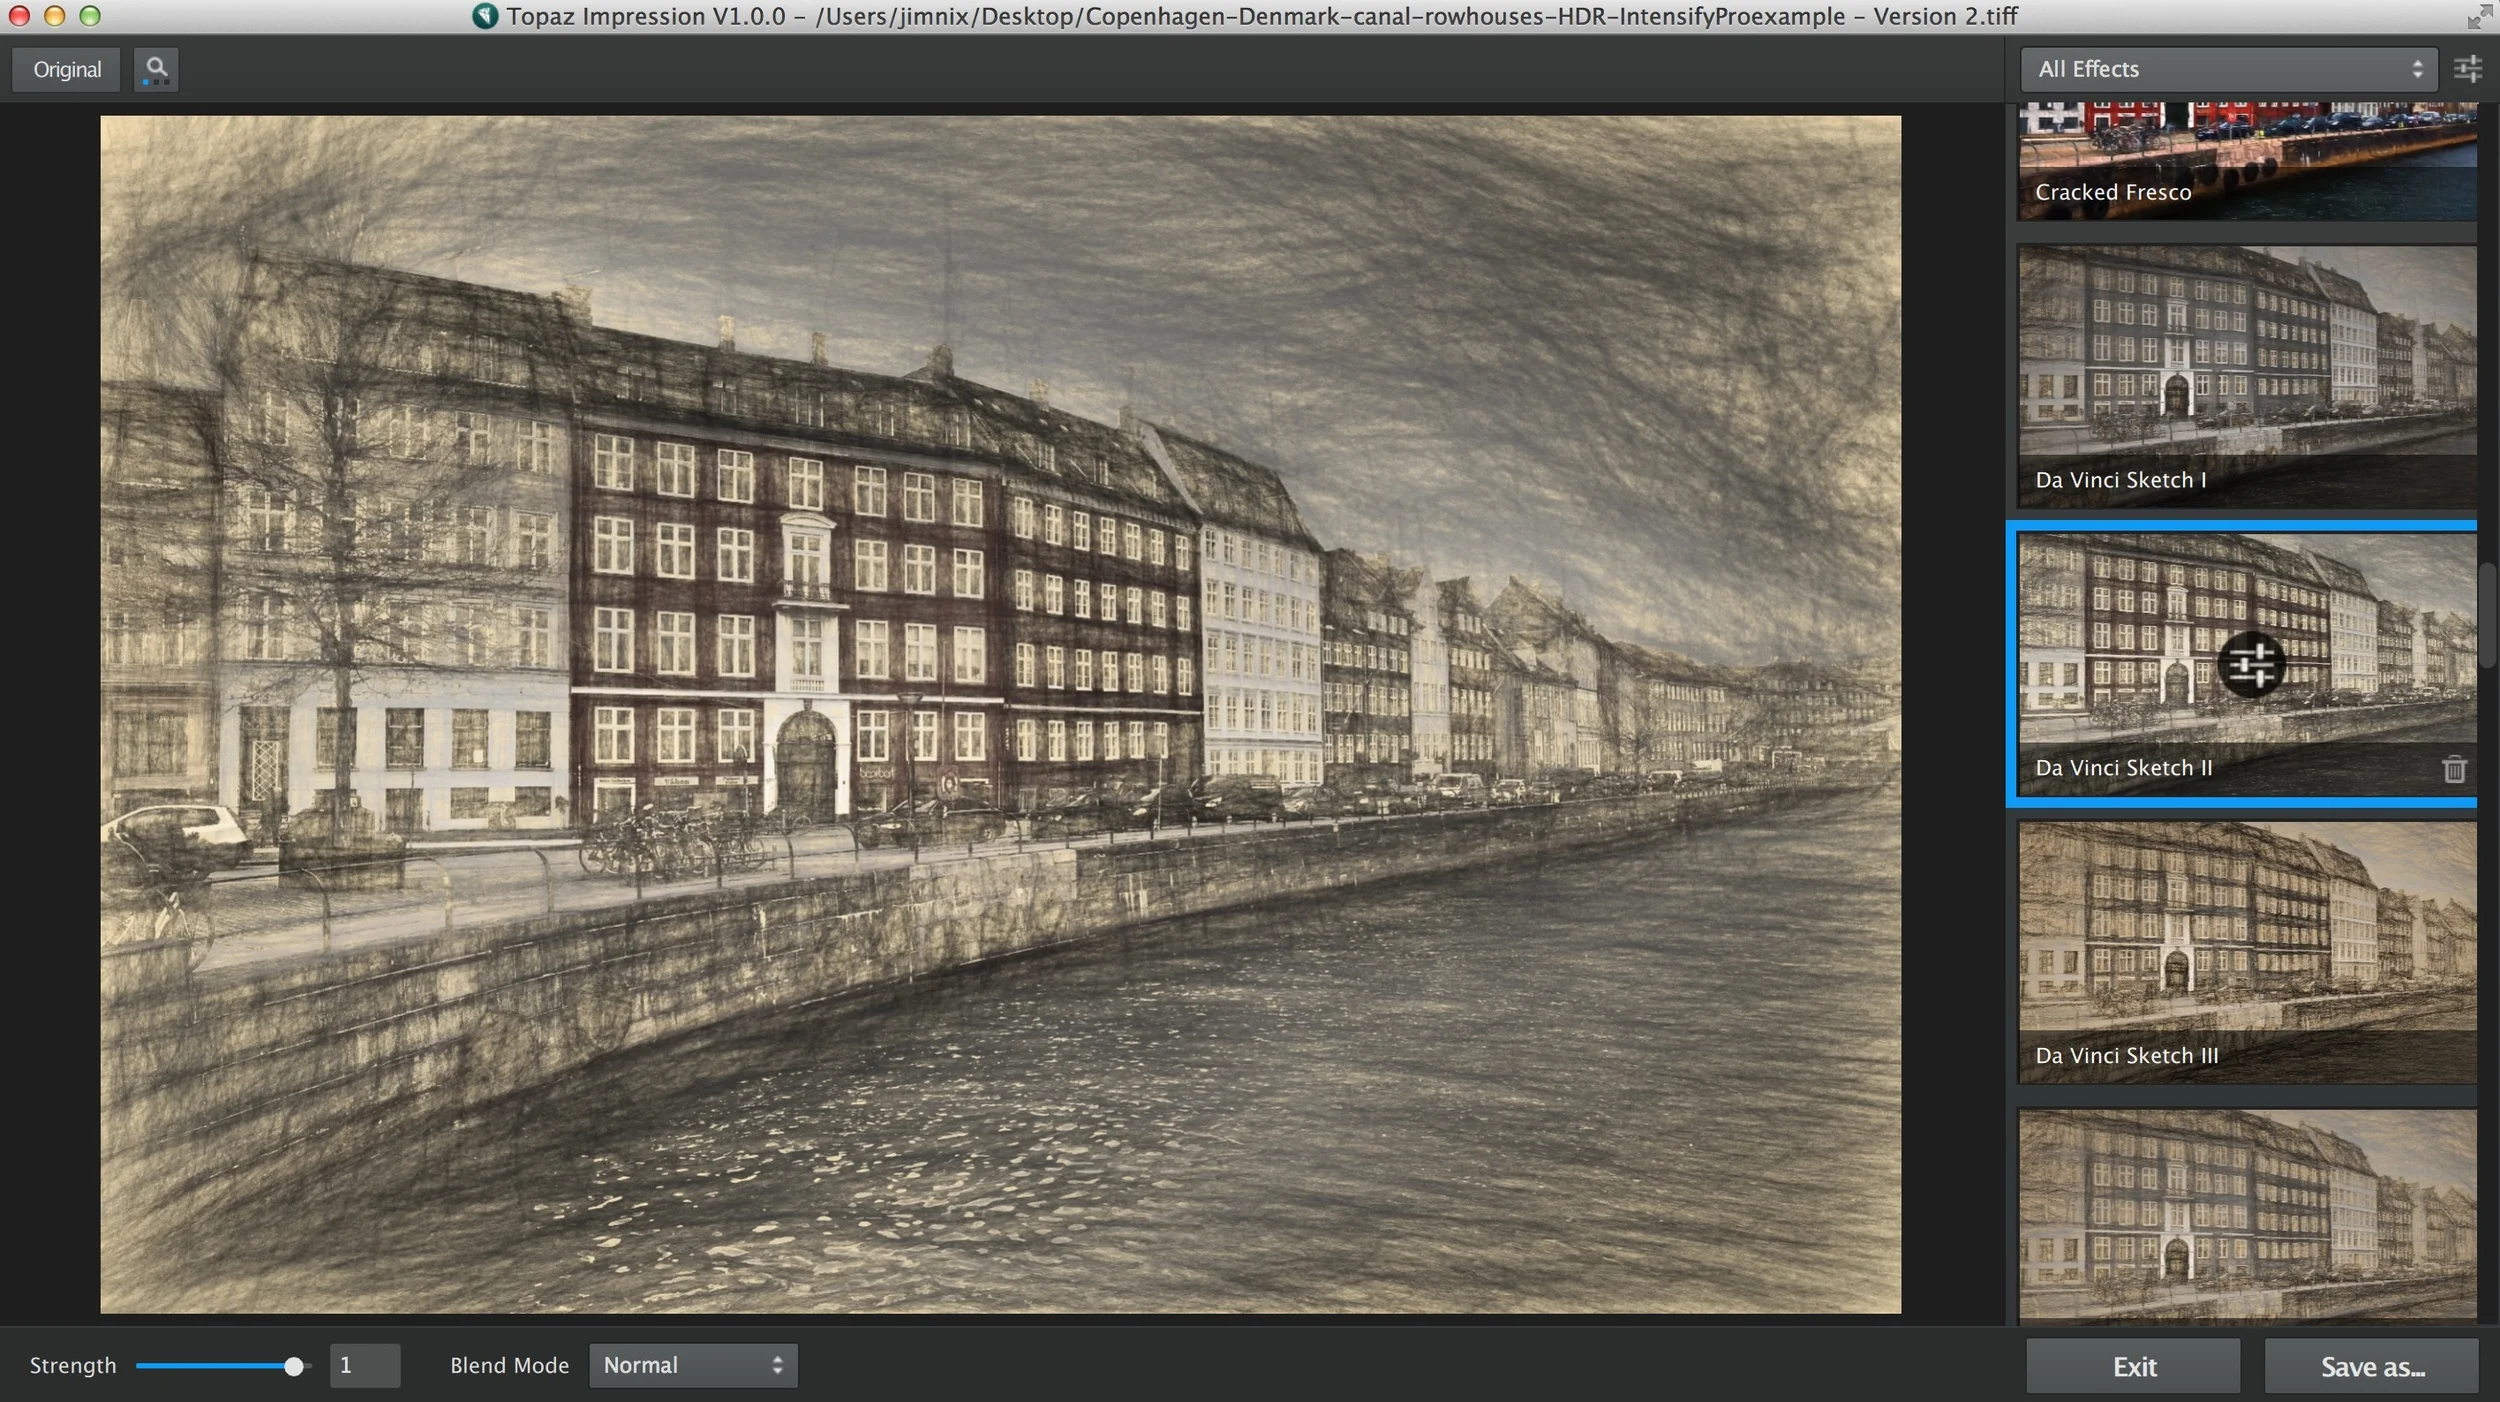
Task: Select the Da Vinci Sketch I effect
Action: [x=2247, y=377]
